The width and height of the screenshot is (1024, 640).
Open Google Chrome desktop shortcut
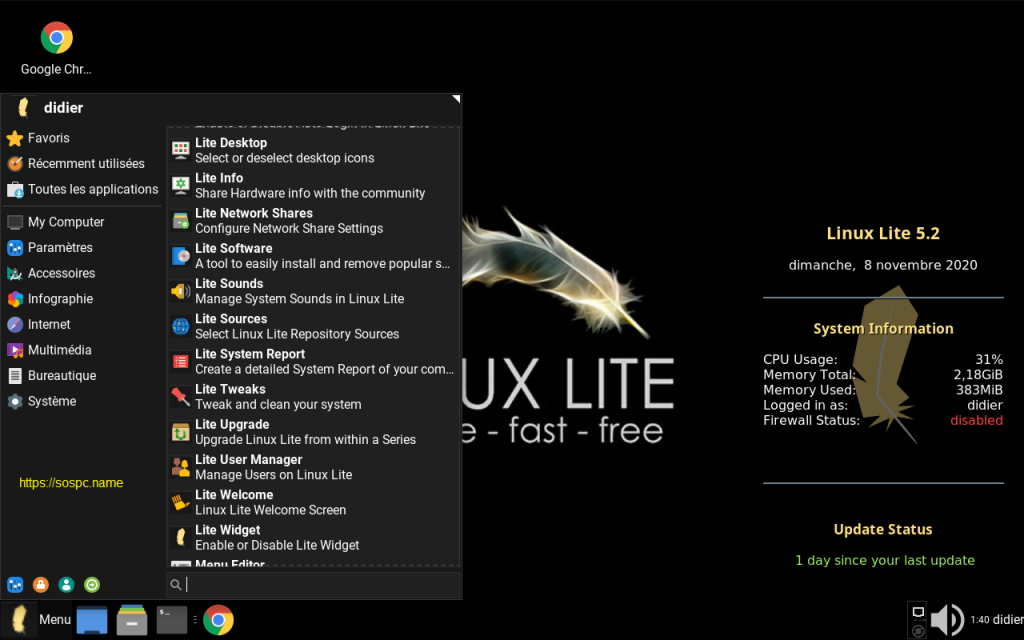56,48
